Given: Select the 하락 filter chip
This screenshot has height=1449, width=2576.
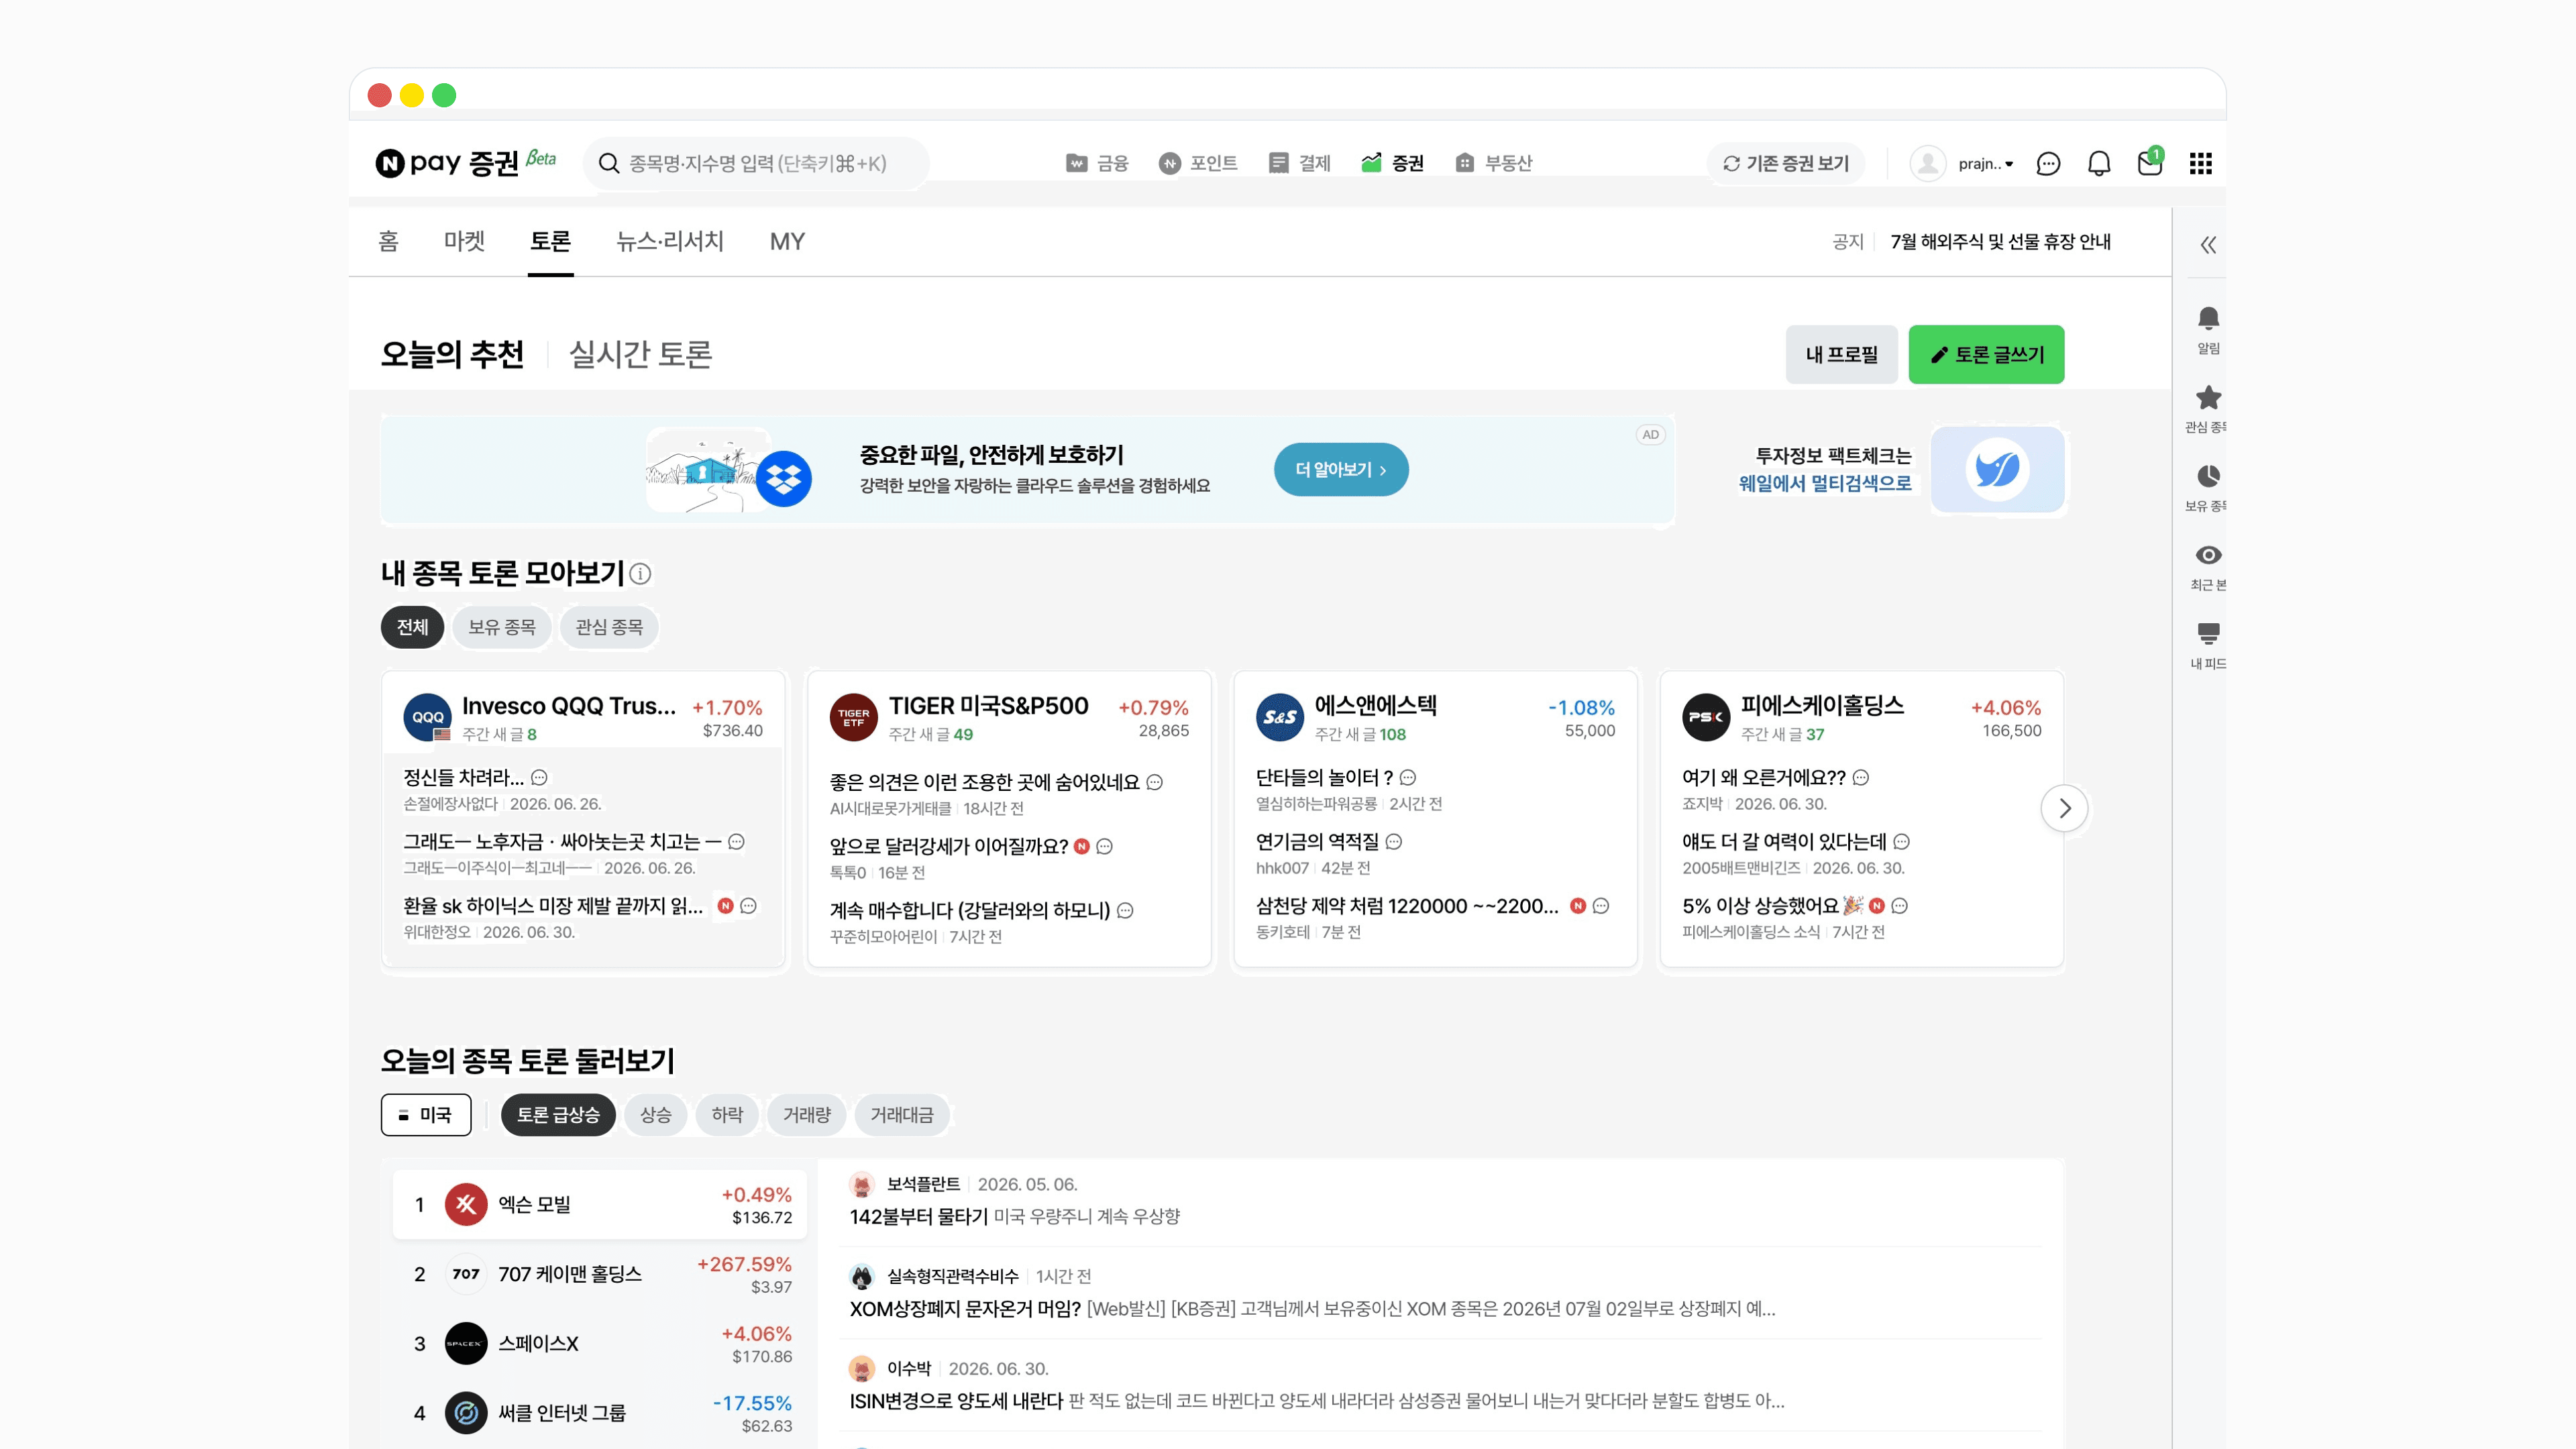Looking at the screenshot, I should (727, 1115).
